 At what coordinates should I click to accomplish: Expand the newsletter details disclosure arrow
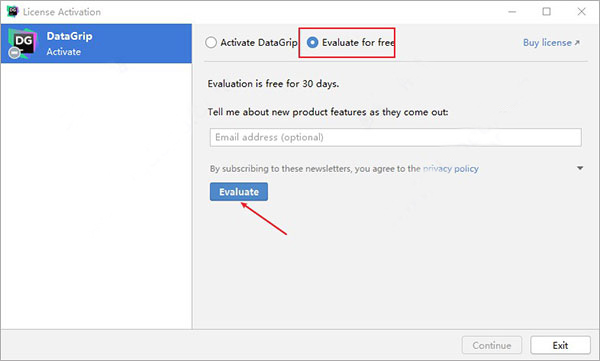(x=580, y=168)
